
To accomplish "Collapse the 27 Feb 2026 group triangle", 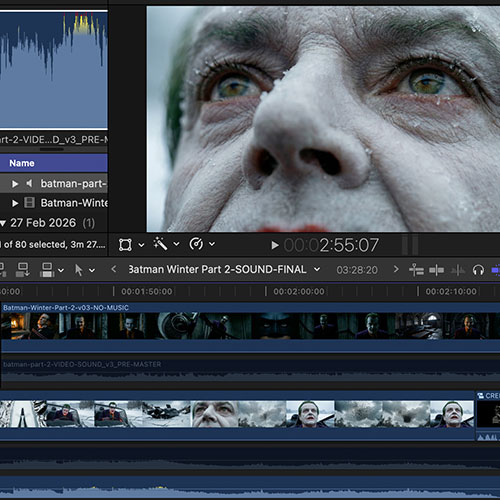I will click(3, 223).
